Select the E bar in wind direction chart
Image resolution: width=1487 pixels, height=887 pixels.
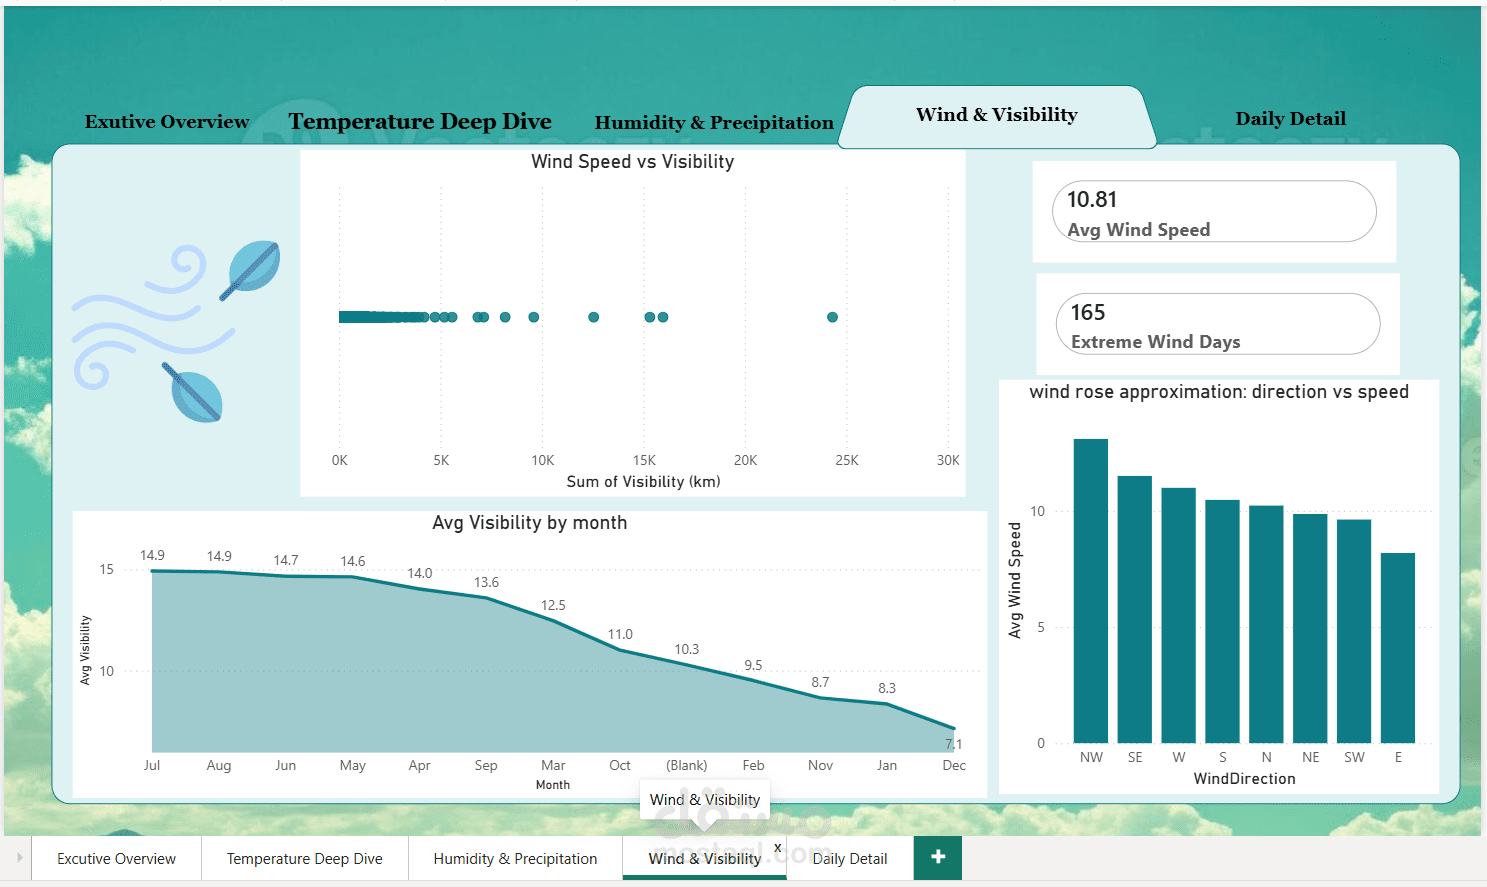click(1398, 648)
